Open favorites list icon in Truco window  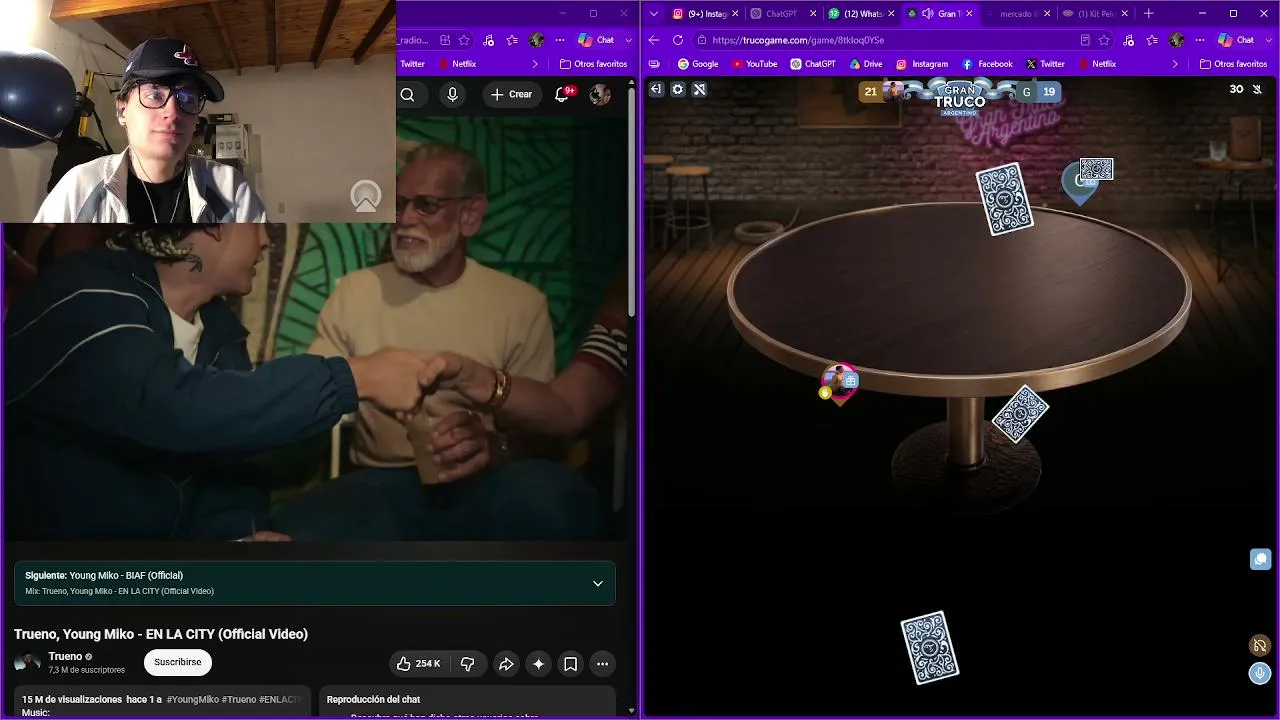[1152, 40]
